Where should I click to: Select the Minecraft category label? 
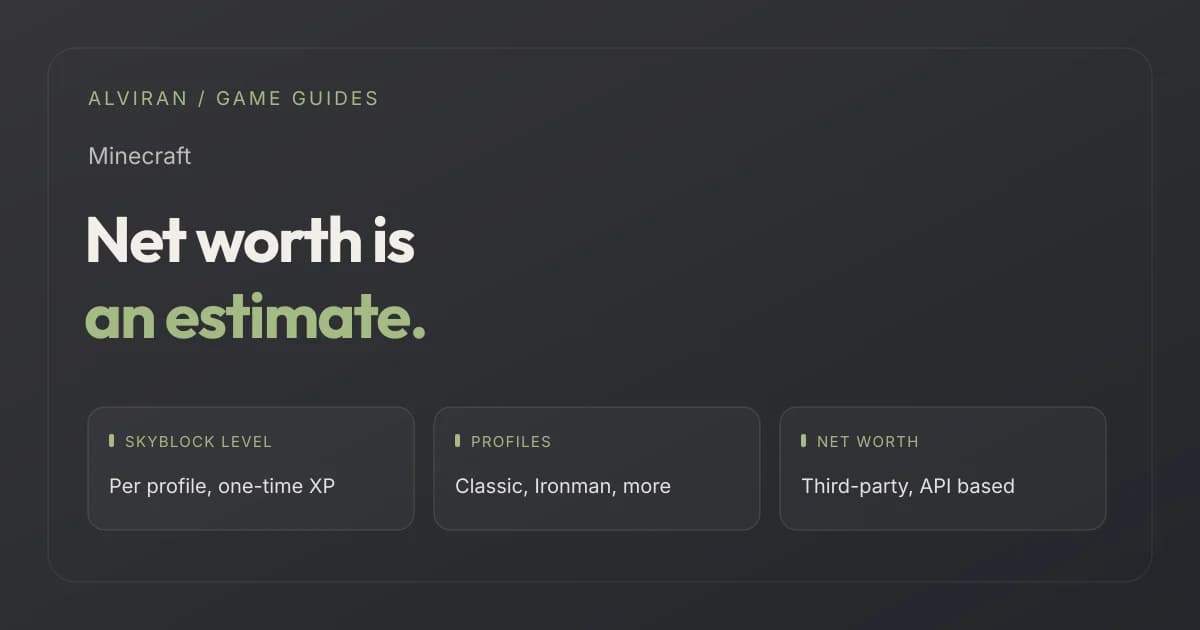139,156
